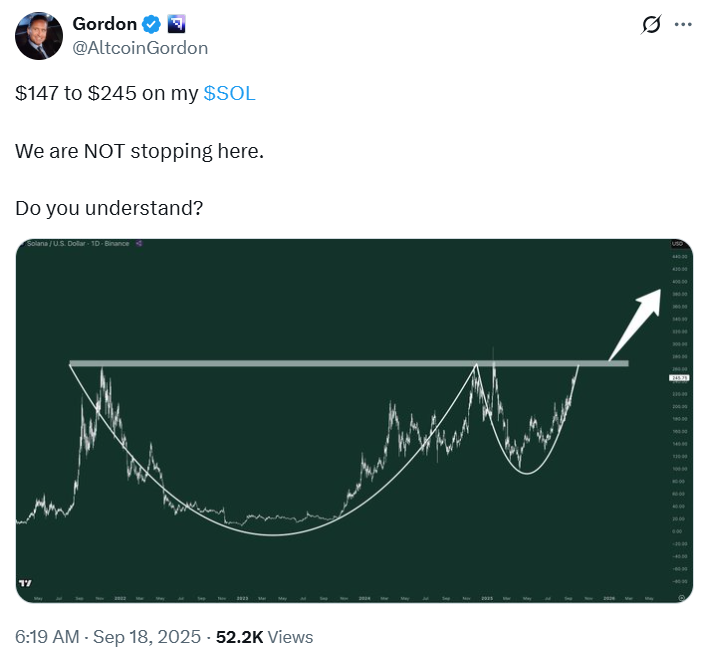Open the 6:19 AM · Sep 18, 2025 timestamp

coord(108,636)
